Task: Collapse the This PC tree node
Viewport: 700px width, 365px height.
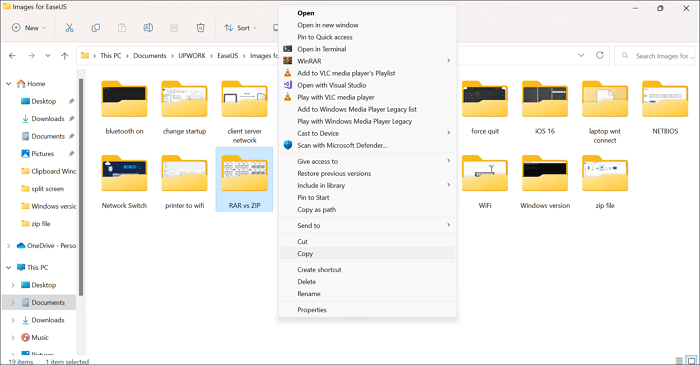Action: pos(8,267)
